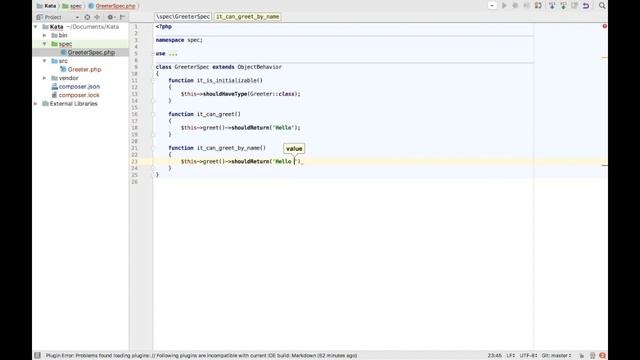This screenshot has height=360, width=640.
Task: Collapse the spec folder
Action: tap(45, 44)
